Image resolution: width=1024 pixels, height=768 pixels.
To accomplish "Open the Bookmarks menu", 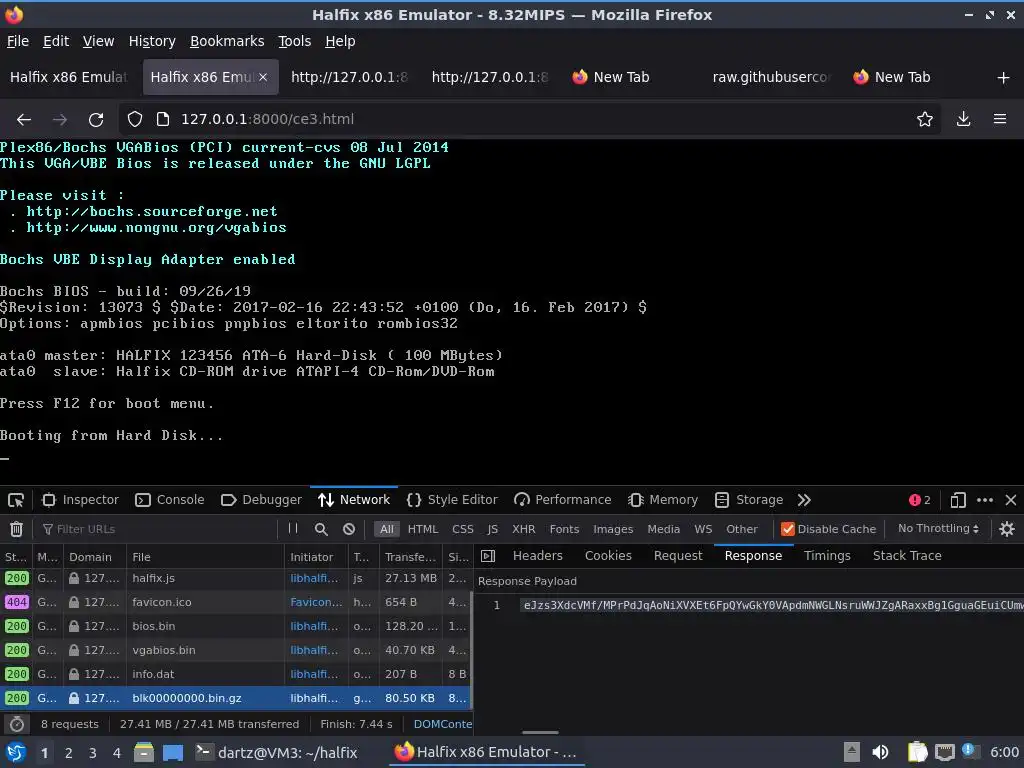I will 227,41.
